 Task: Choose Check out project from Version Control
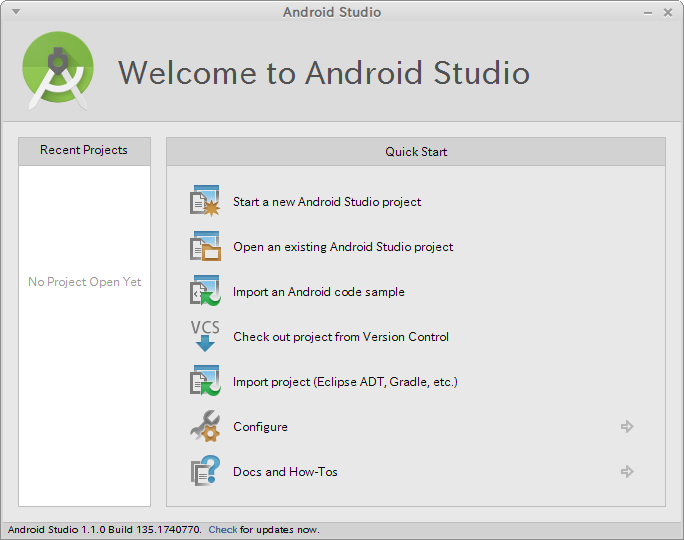341,337
